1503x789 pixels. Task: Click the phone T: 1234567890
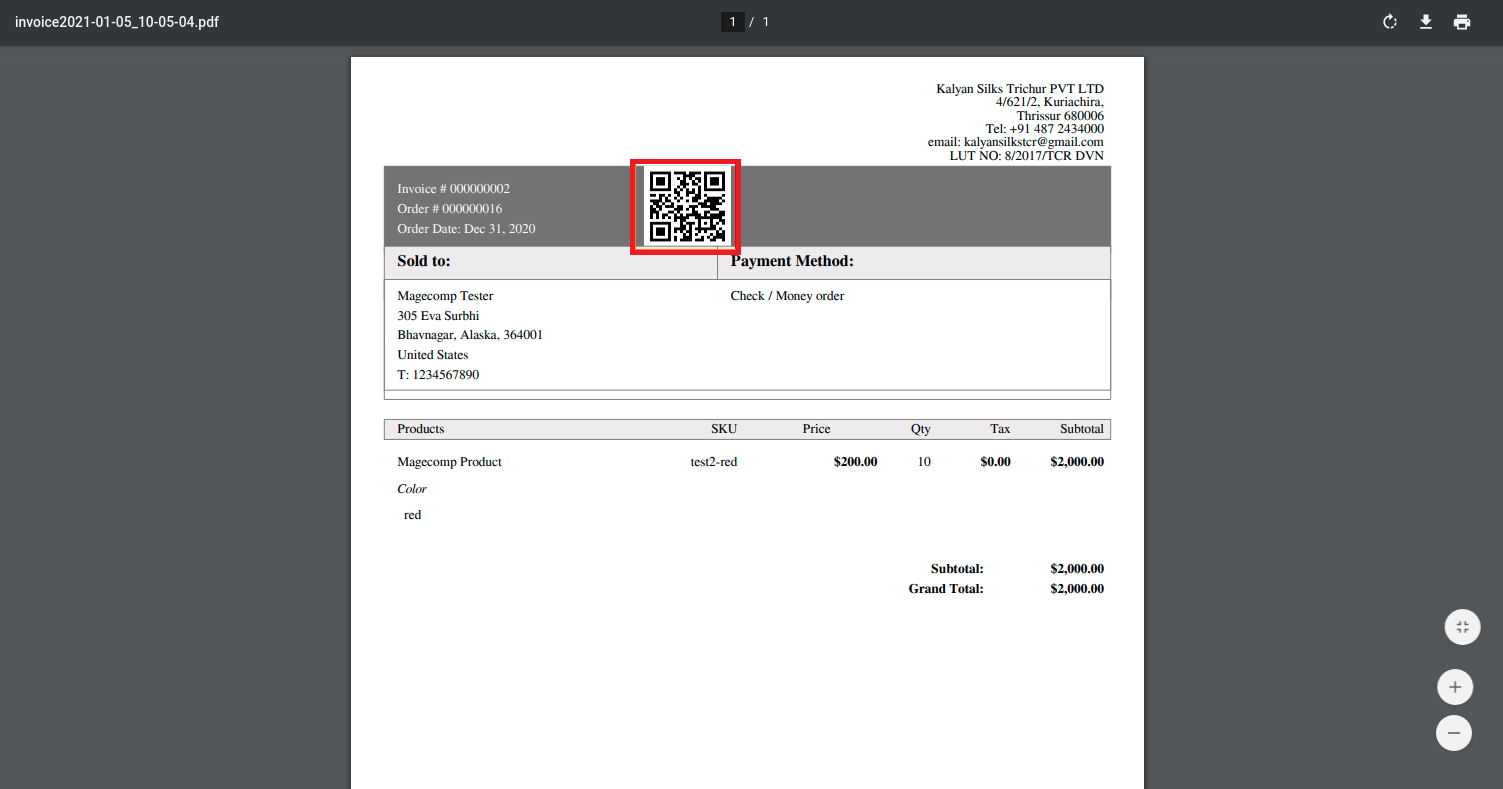coord(438,375)
